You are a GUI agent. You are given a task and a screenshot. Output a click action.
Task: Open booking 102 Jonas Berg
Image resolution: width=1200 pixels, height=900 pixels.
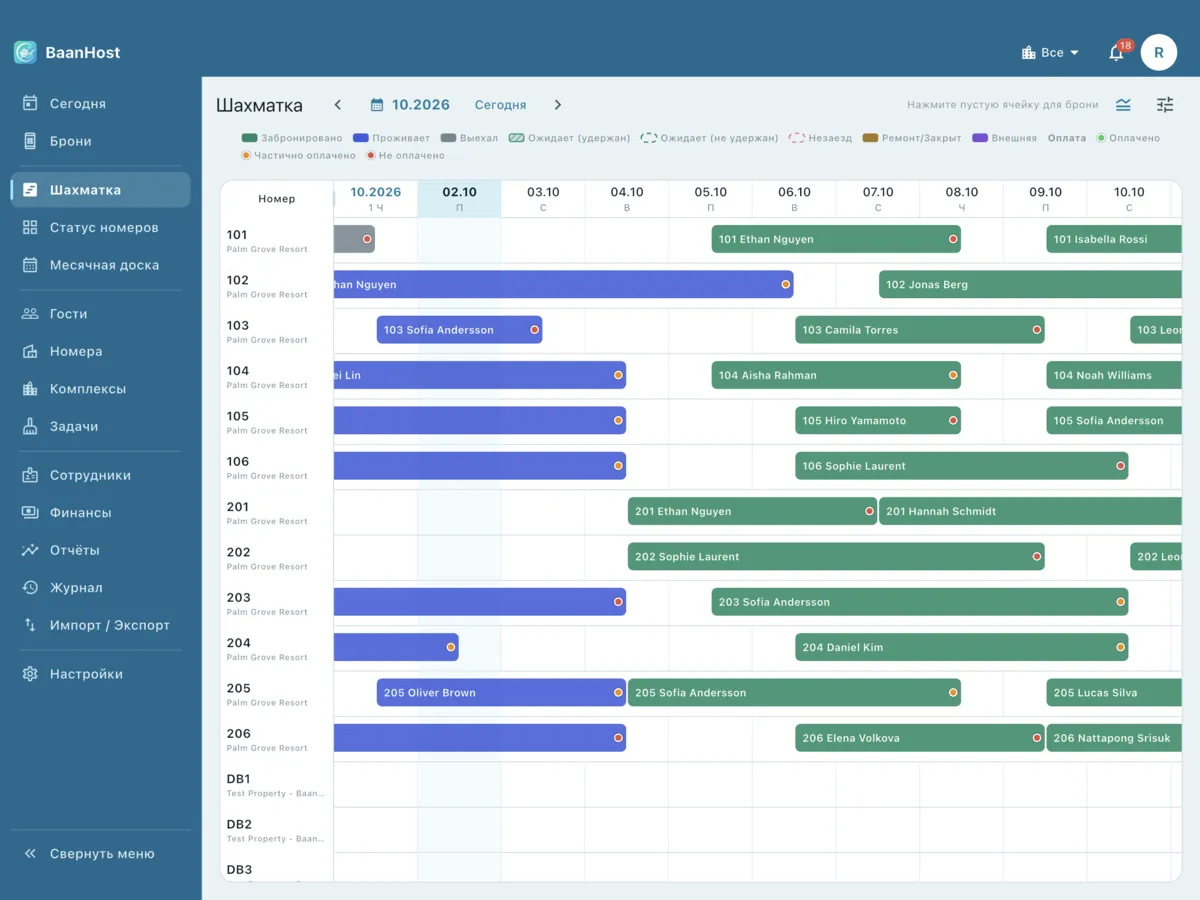(x=1030, y=285)
